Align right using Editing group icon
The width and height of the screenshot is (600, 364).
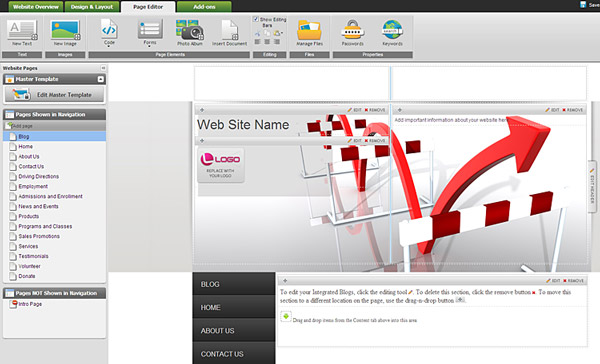pos(277,42)
